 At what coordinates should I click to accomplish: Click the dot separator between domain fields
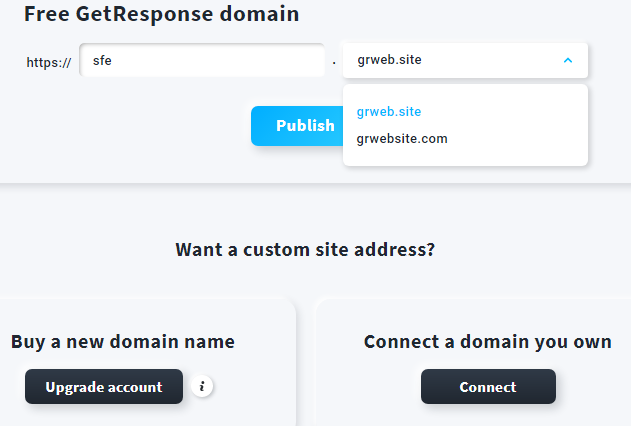[334, 64]
